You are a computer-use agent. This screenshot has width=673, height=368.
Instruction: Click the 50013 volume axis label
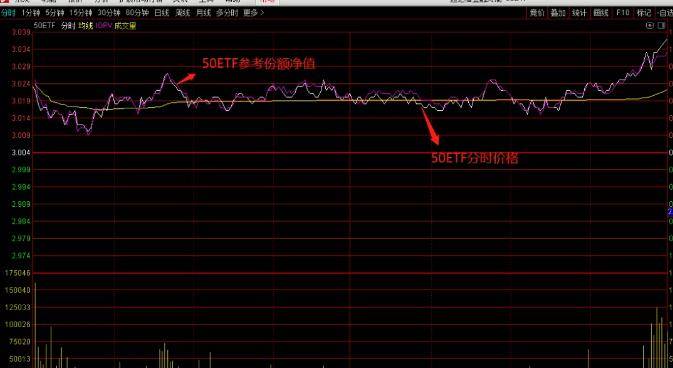19,359
